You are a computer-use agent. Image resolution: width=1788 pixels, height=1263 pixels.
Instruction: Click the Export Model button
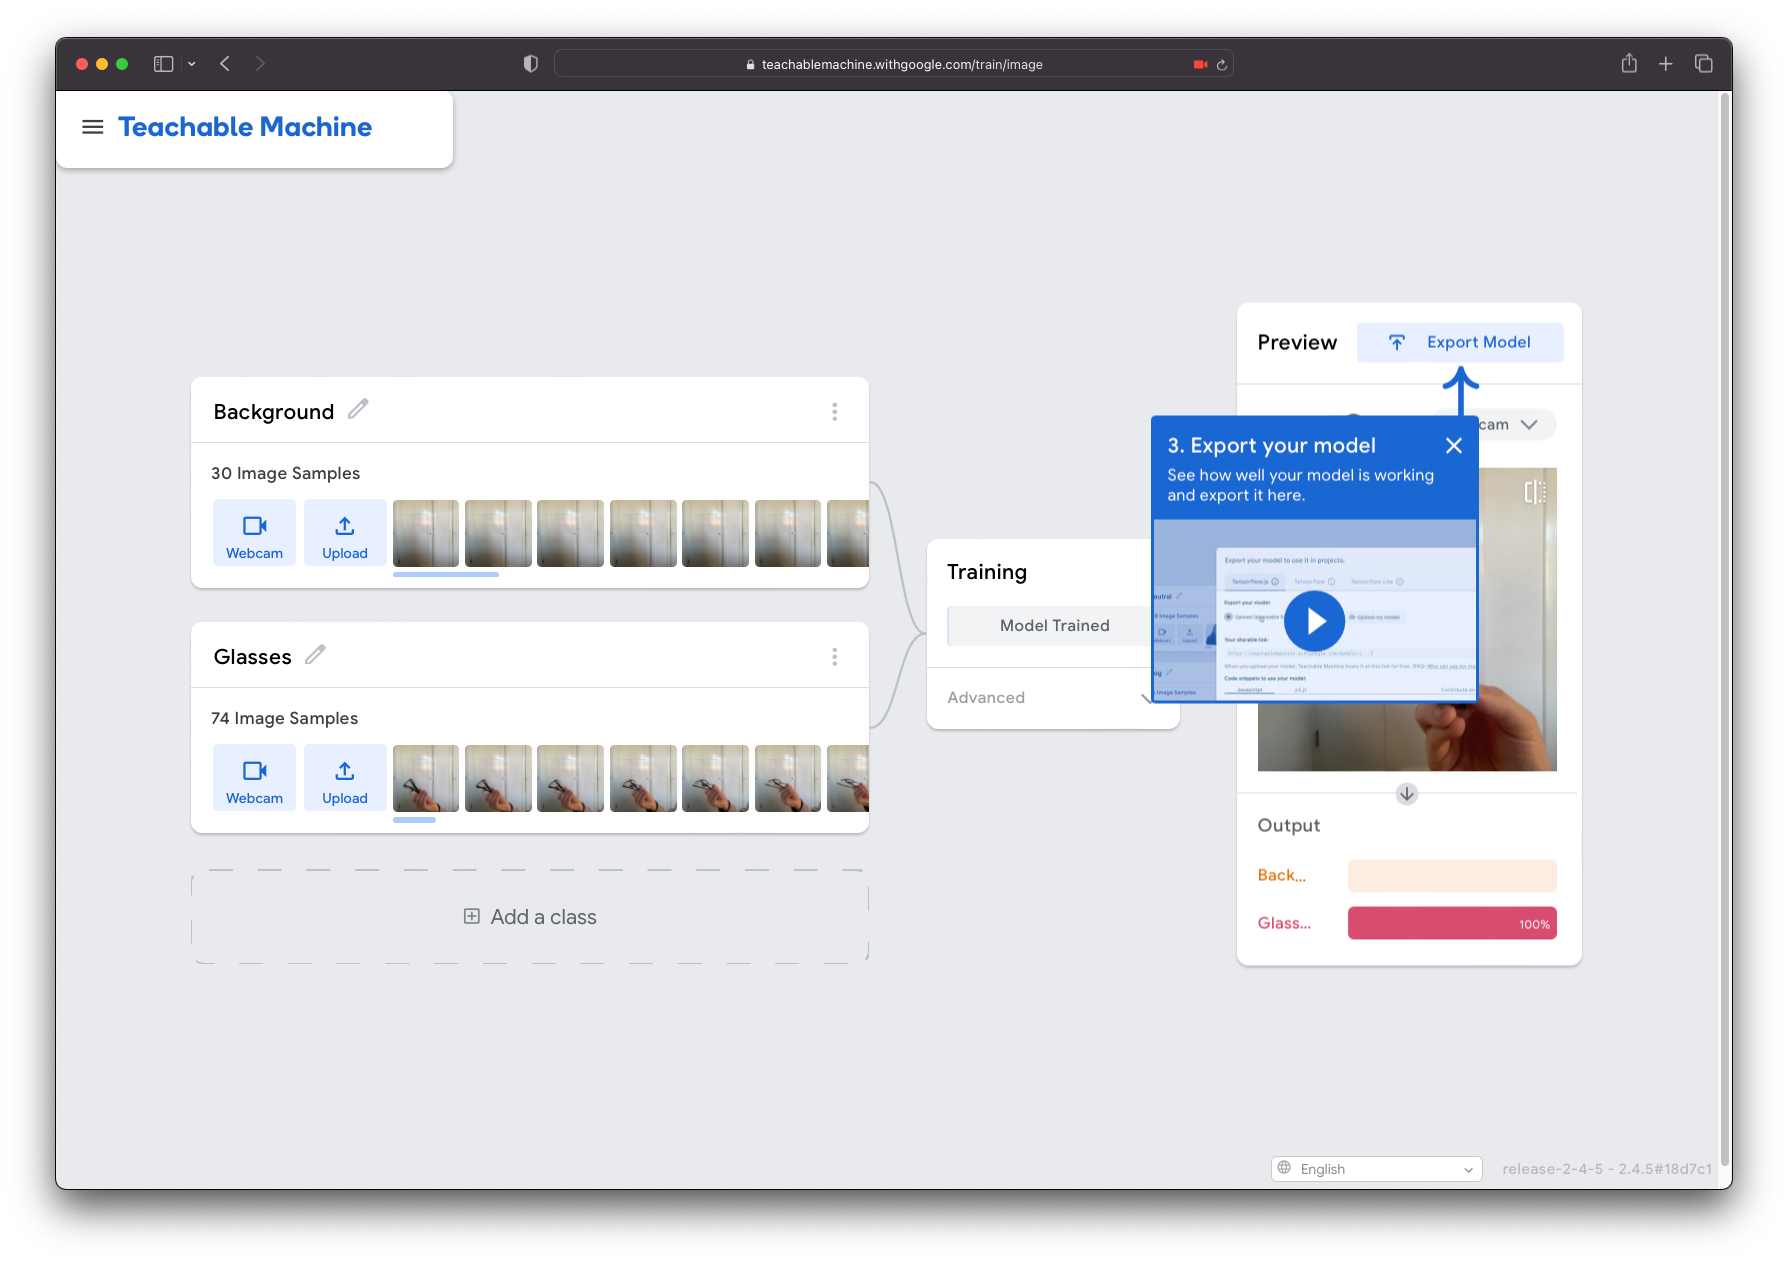[1460, 342]
